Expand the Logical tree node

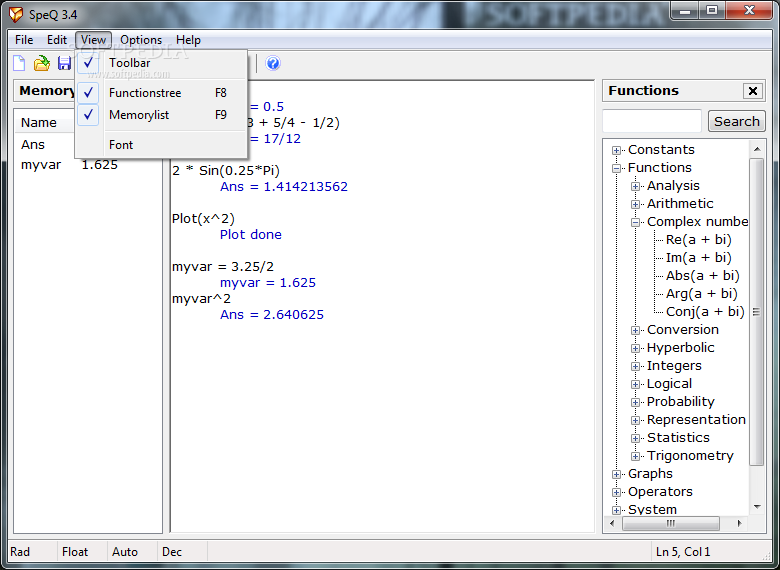pos(635,384)
